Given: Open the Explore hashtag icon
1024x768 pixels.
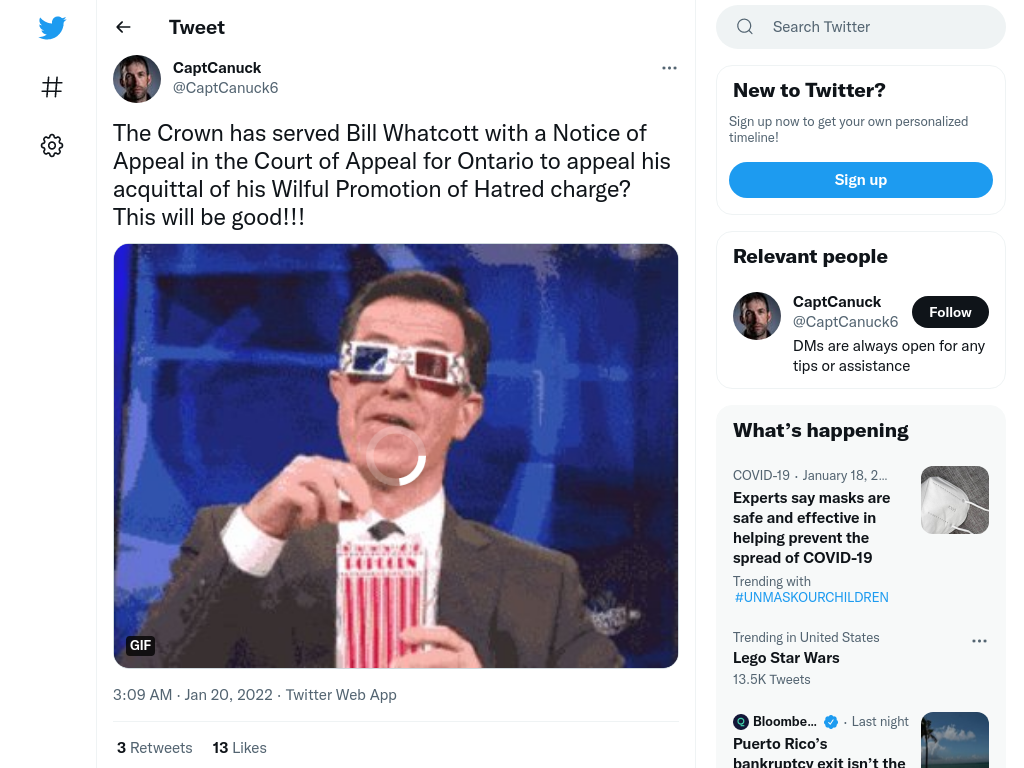Looking at the screenshot, I should pos(52,87).
